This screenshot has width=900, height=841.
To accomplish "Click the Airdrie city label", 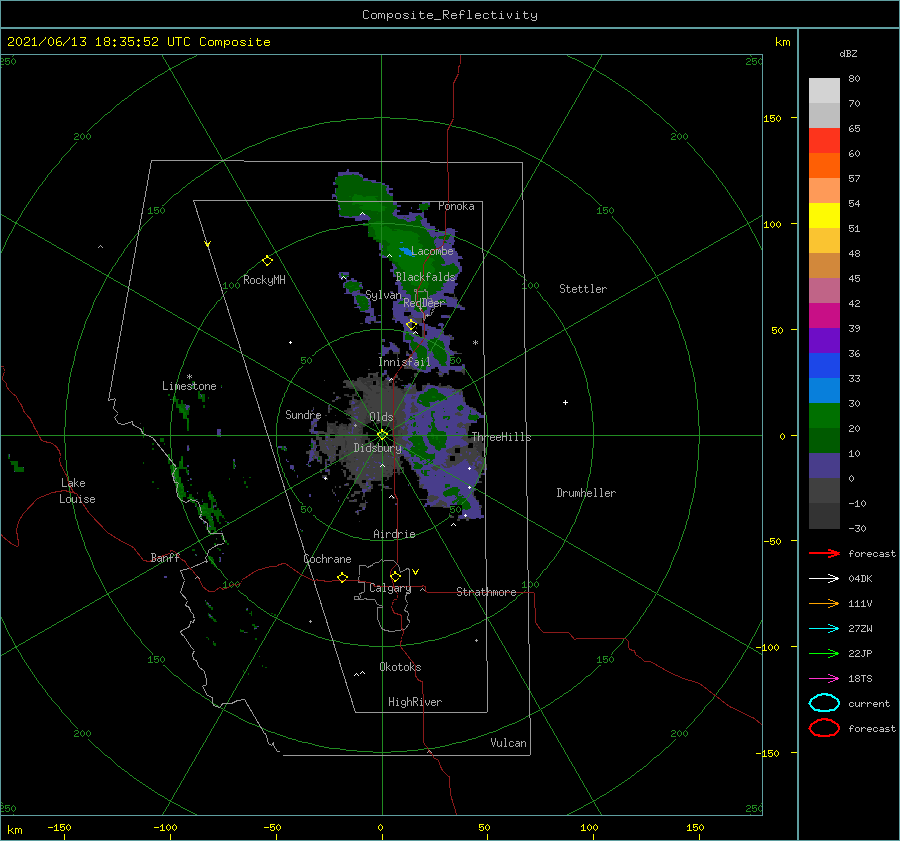I will pos(394,534).
